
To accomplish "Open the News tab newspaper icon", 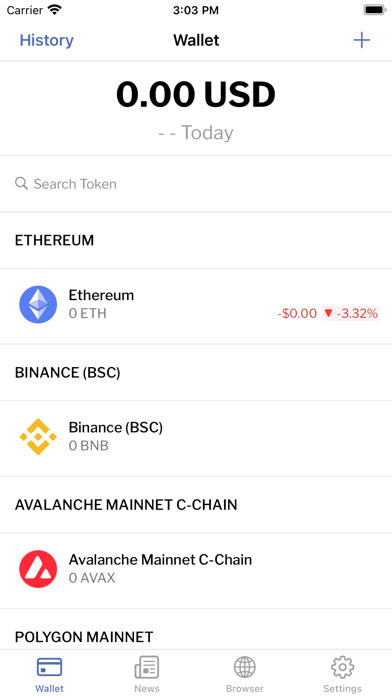I will (147, 667).
